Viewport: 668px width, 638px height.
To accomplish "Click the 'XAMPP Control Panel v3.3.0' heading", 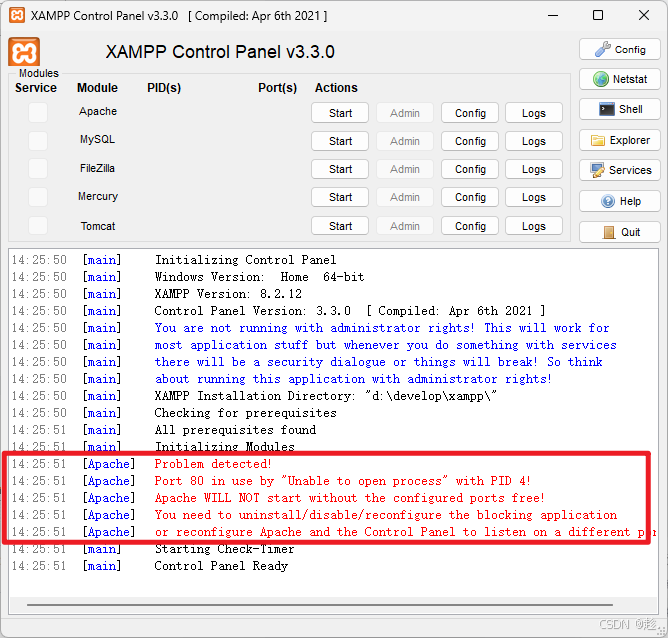I will pos(220,52).
